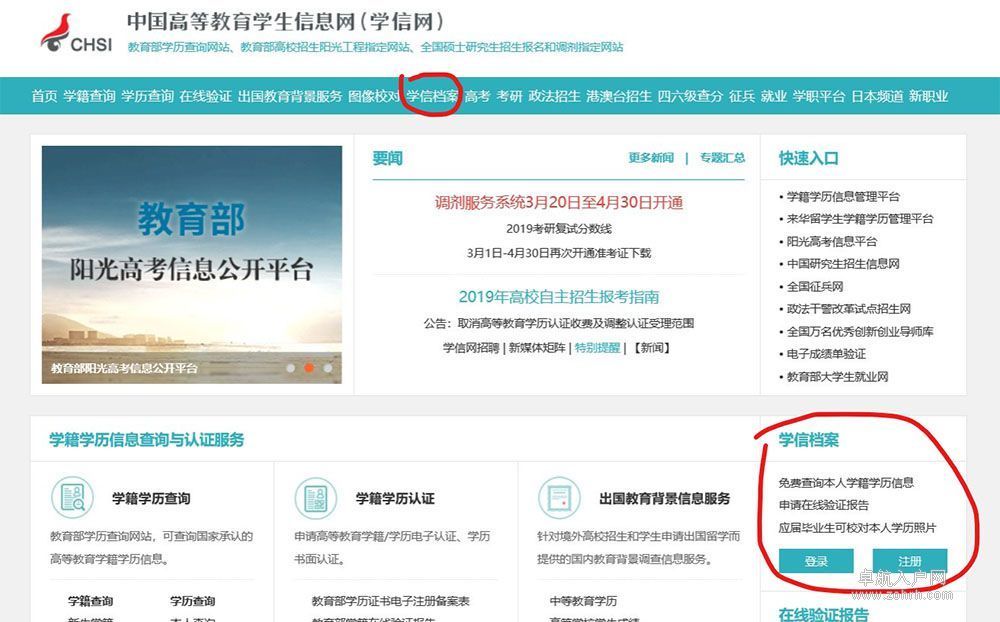This screenshot has width=1000, height=622.
Task: Click the 教育部阳光高考信息公开平台 banner image
Action: coord(192,265)
